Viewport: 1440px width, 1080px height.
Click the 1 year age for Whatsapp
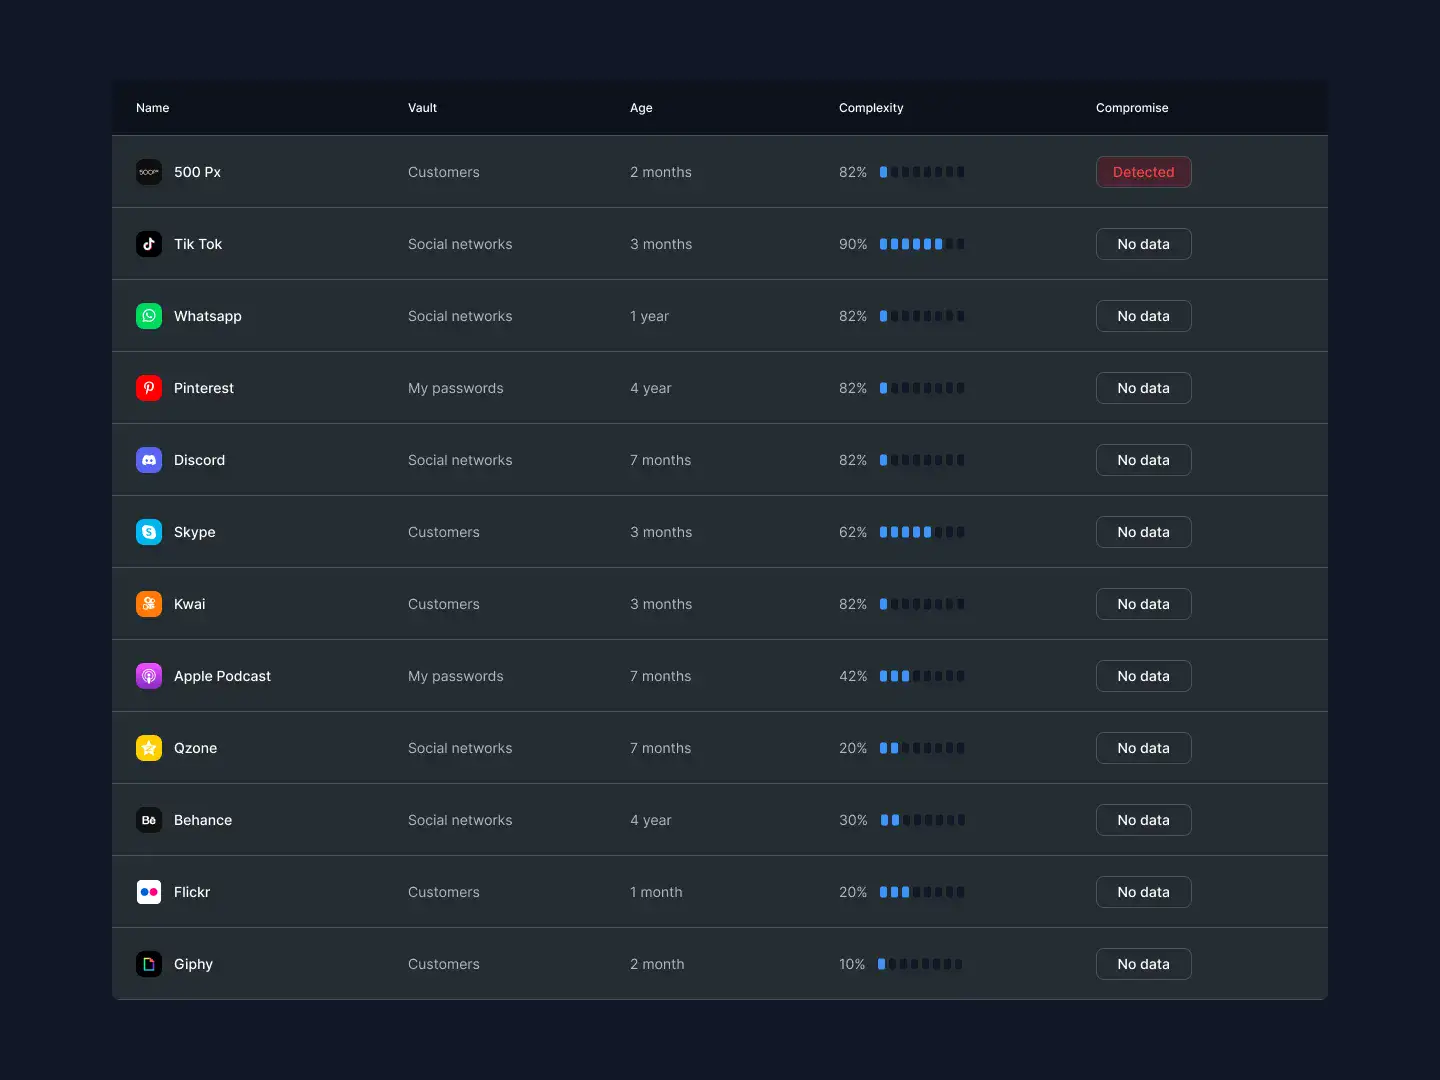pos(650,316)
